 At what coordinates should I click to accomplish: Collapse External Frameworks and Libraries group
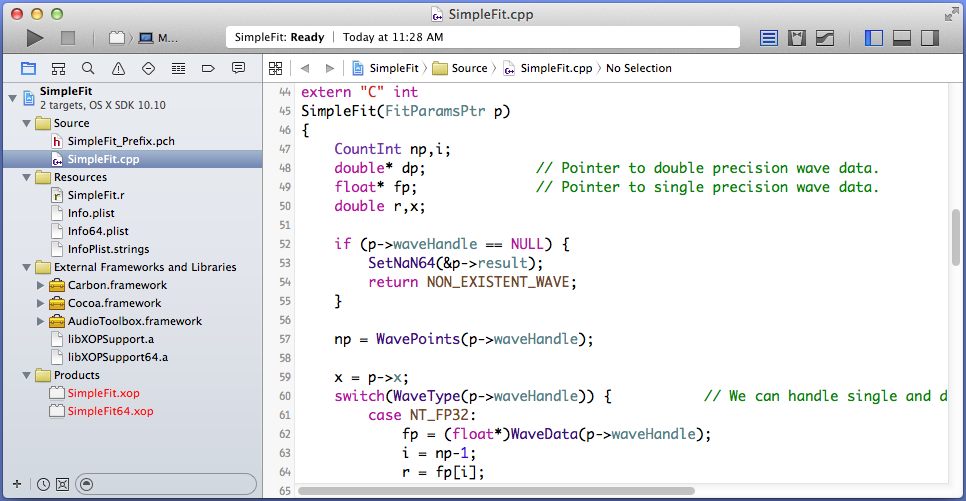tap(26, 267)
